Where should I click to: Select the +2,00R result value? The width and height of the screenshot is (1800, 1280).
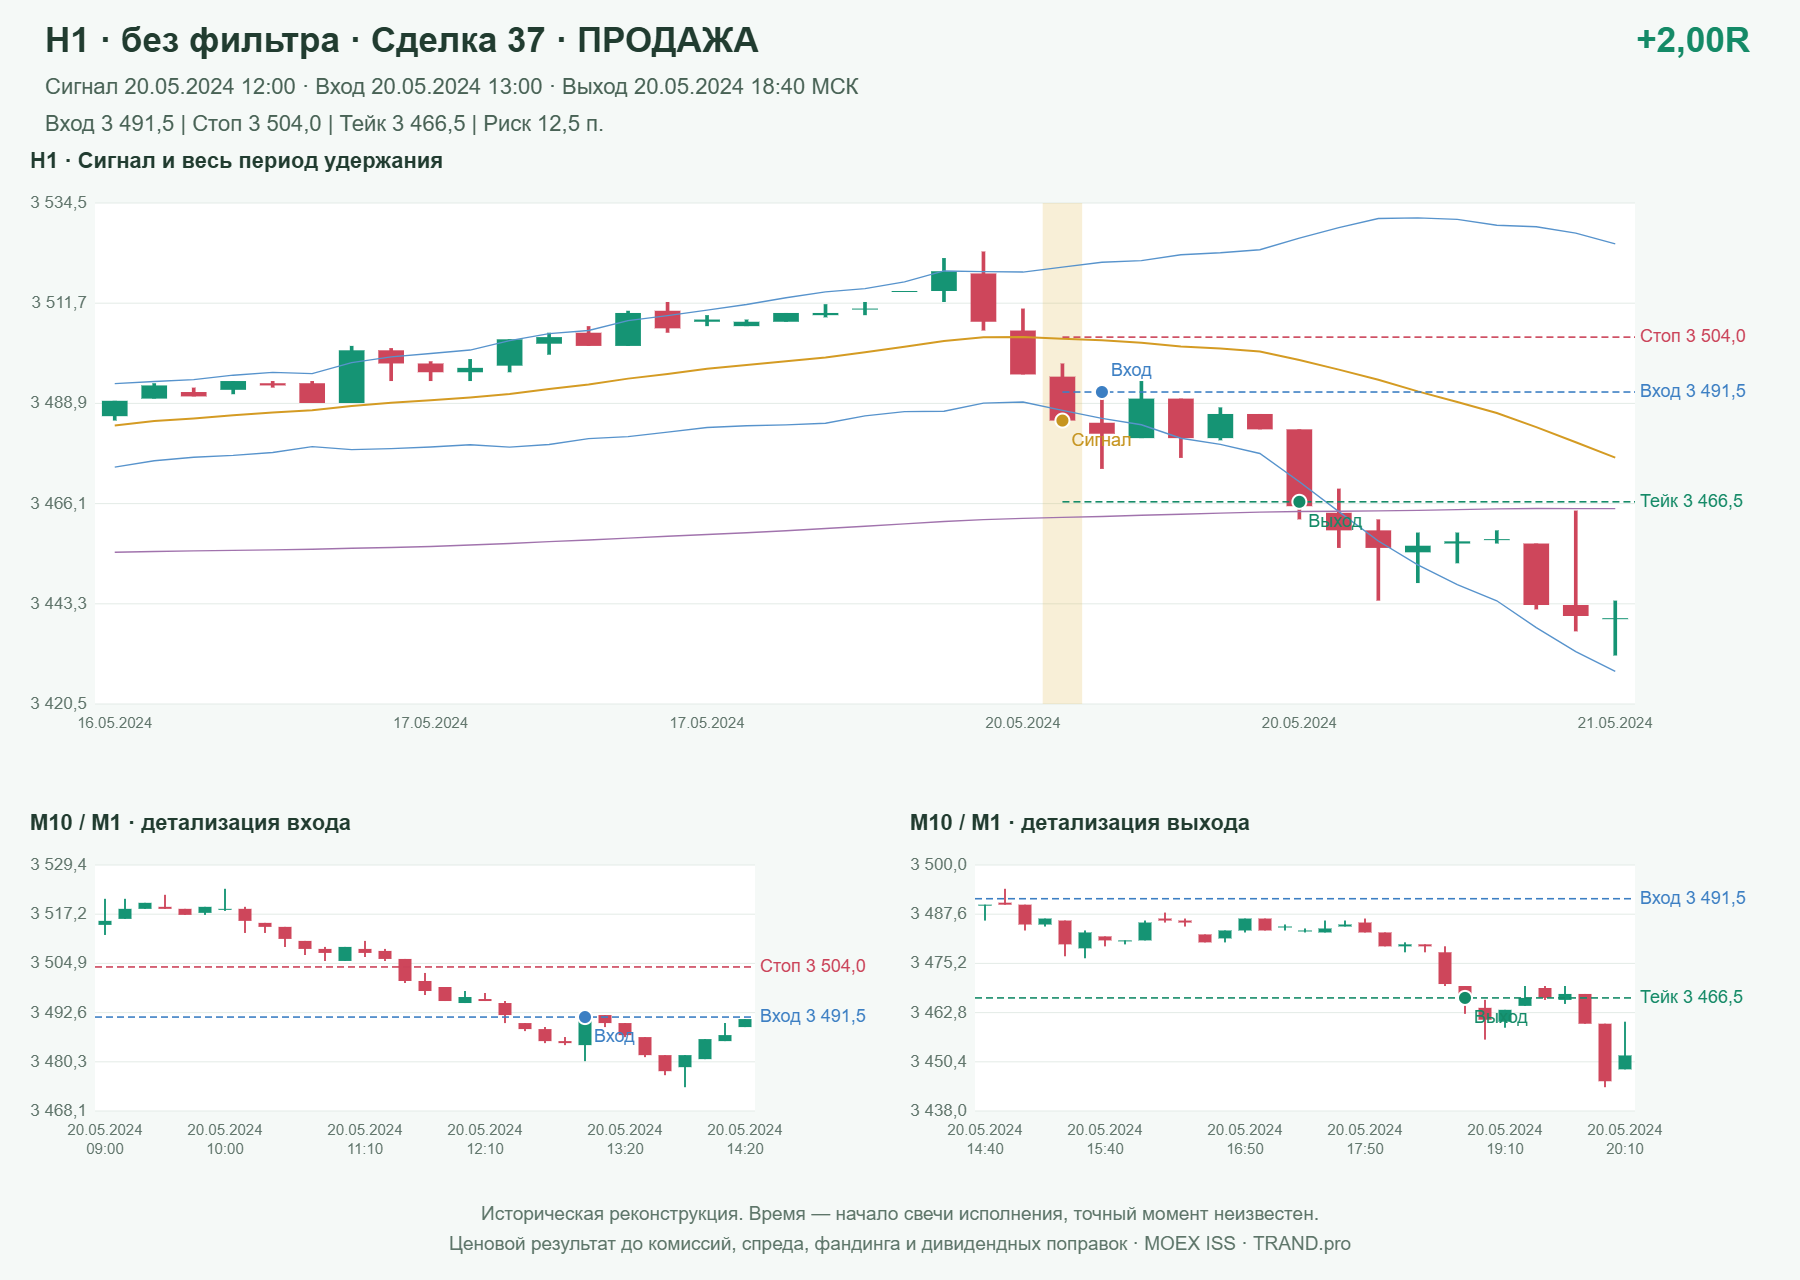pyautogui.click(x=1692, y=40)
